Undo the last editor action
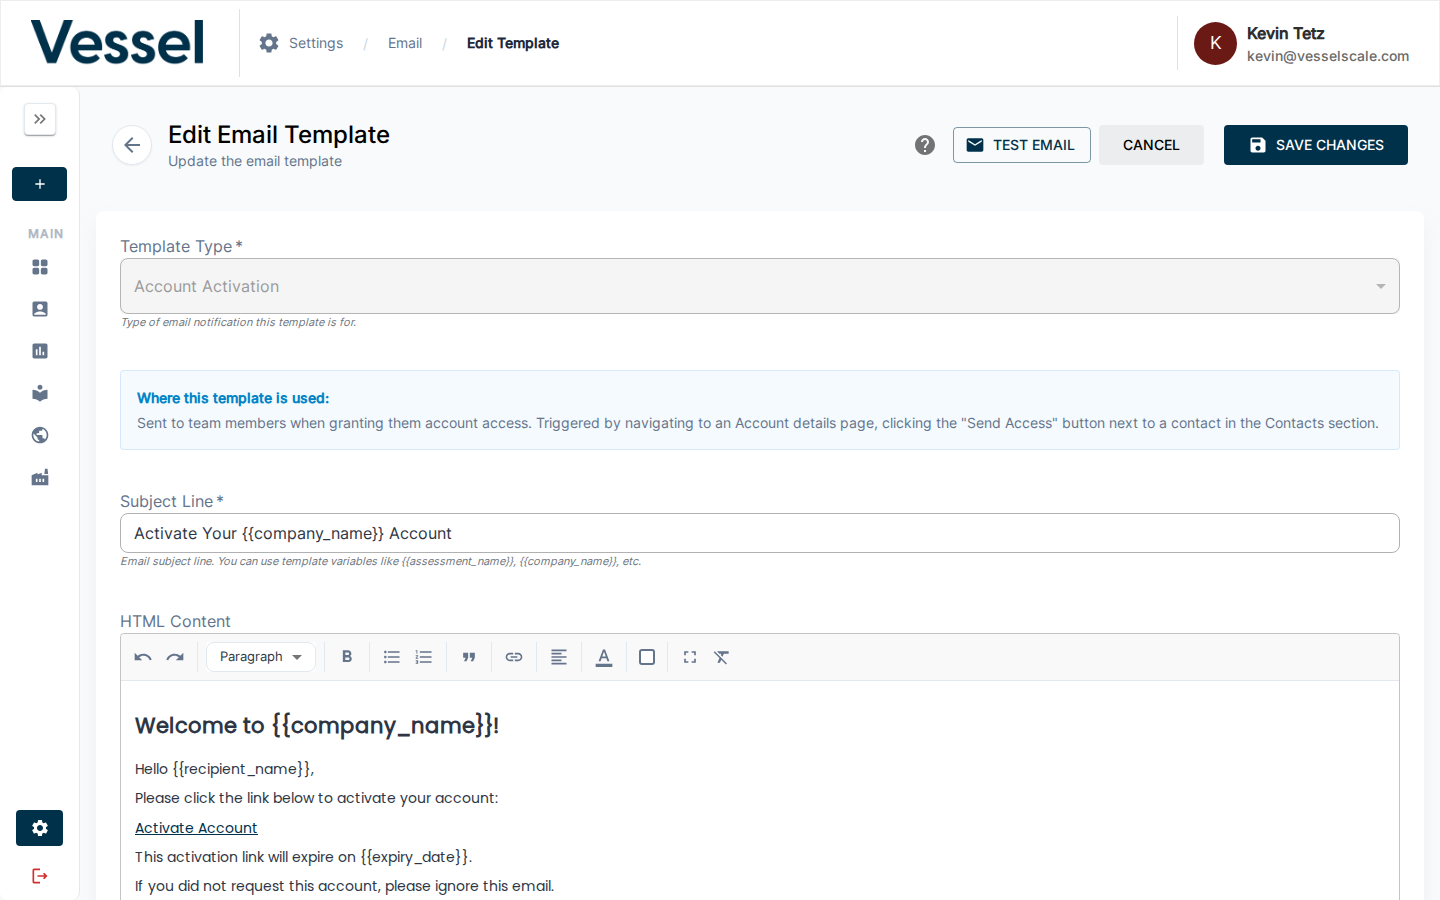The height and width of the screenshot is (900, 1440). tap(143, 657)
